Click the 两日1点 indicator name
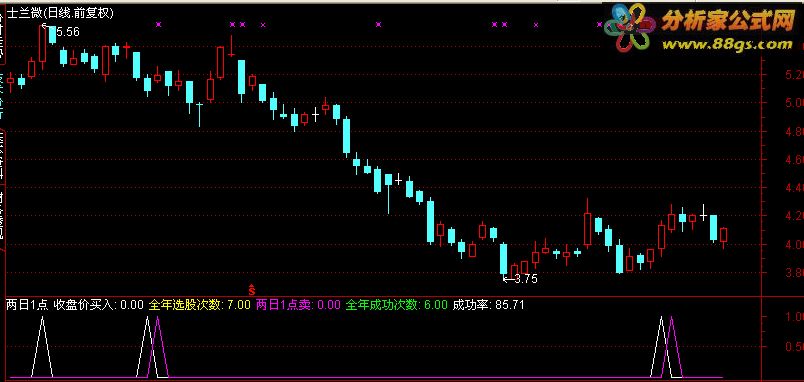 (x=27, y=306)
